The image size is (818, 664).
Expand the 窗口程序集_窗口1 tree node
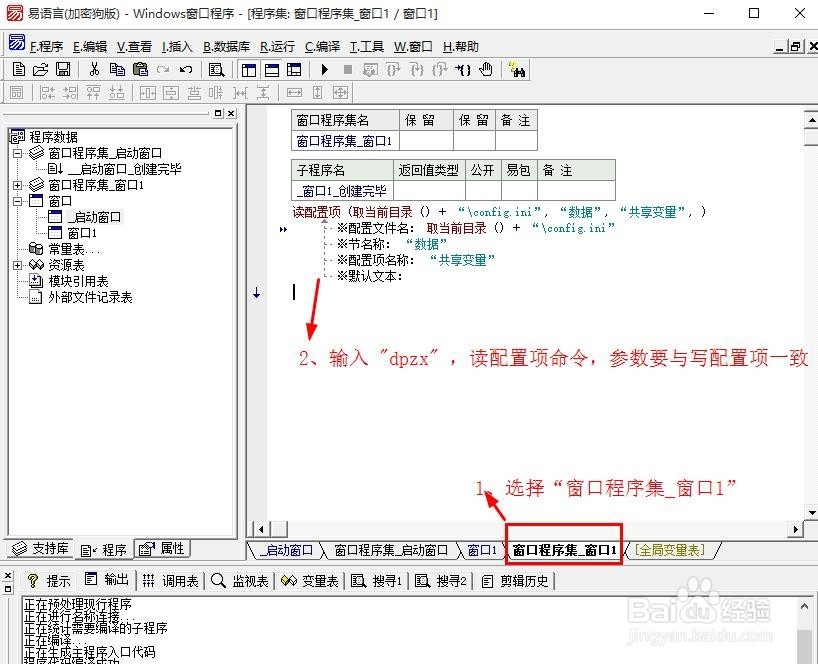[x=18, y=185]
